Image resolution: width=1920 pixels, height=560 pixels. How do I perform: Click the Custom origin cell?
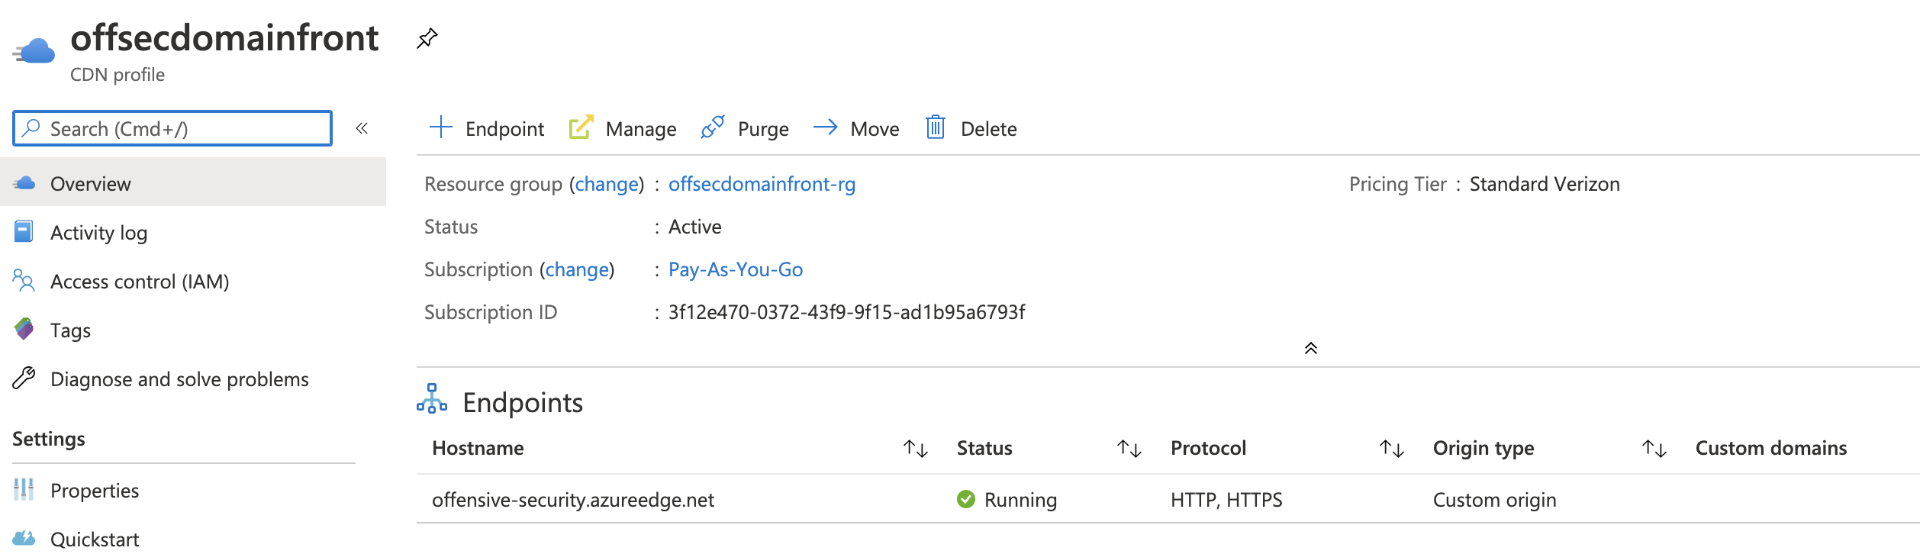point(1494,500)
